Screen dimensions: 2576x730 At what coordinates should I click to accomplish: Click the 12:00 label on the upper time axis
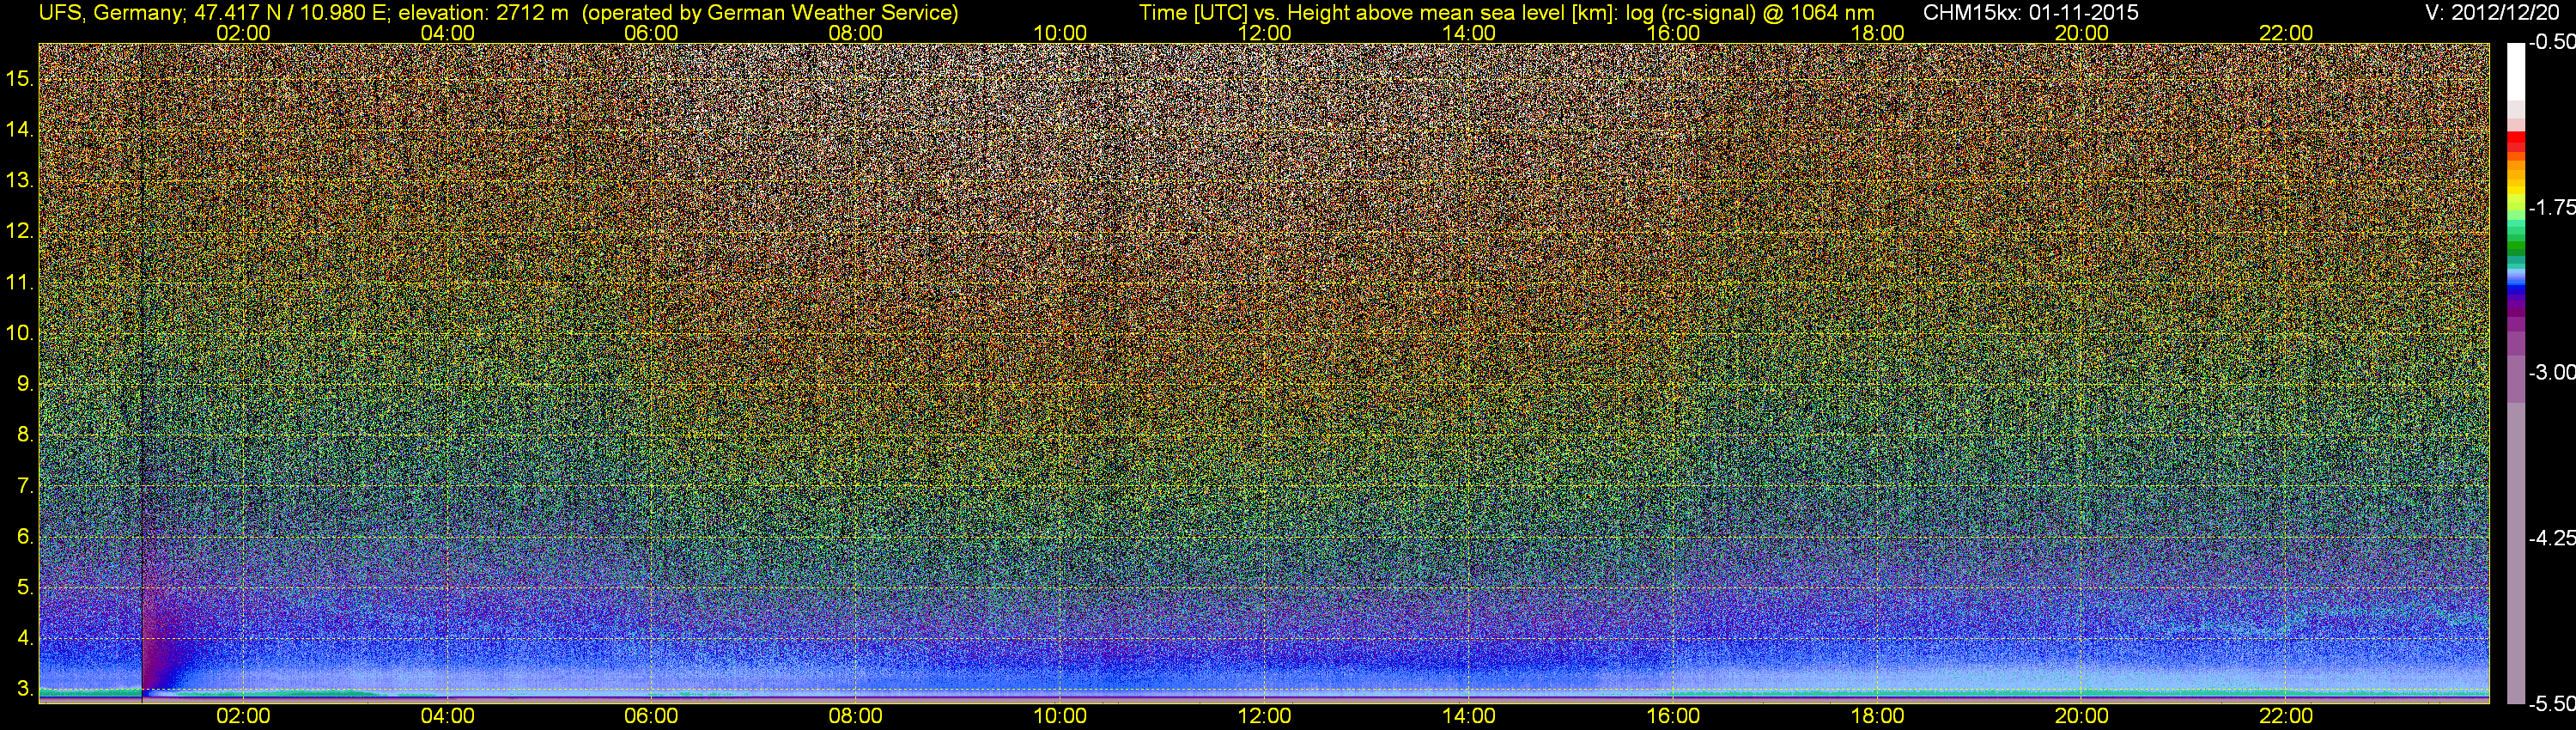[x=1264, y=33]
